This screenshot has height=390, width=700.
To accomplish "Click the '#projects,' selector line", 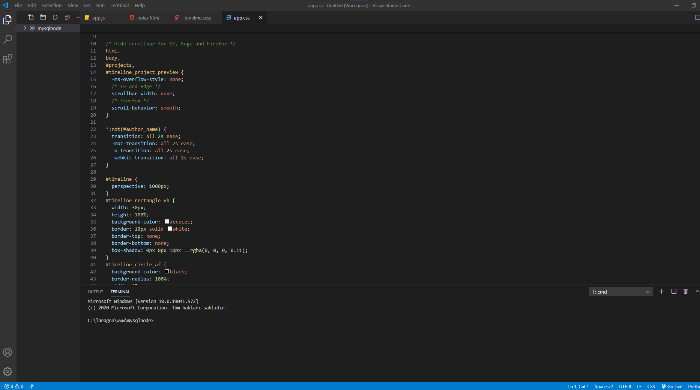I will 120,65.
